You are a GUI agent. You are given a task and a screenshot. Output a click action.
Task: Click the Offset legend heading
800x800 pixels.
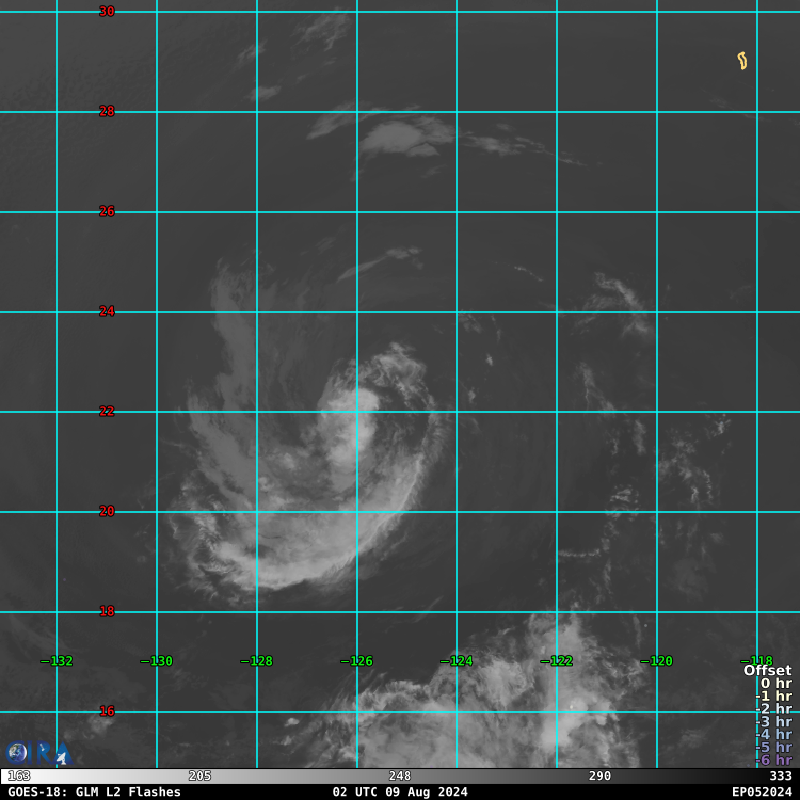click(767, 671)
